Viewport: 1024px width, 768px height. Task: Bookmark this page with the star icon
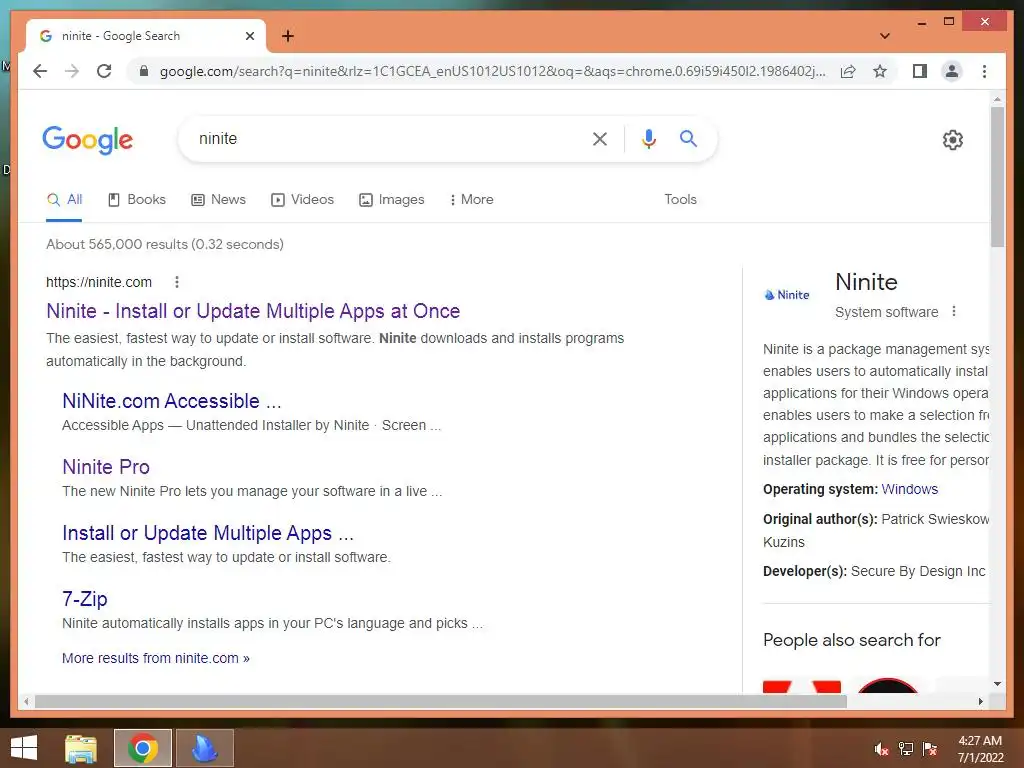880,71
